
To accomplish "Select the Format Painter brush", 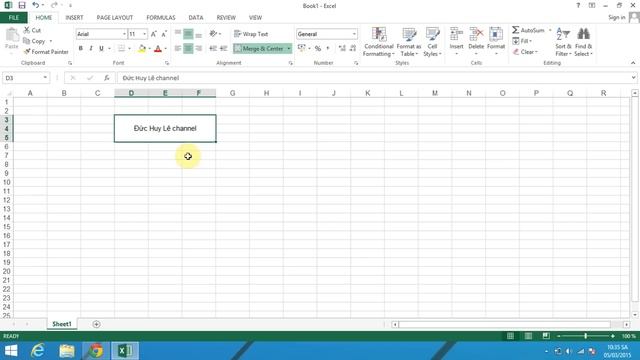I will coord(46,52).
